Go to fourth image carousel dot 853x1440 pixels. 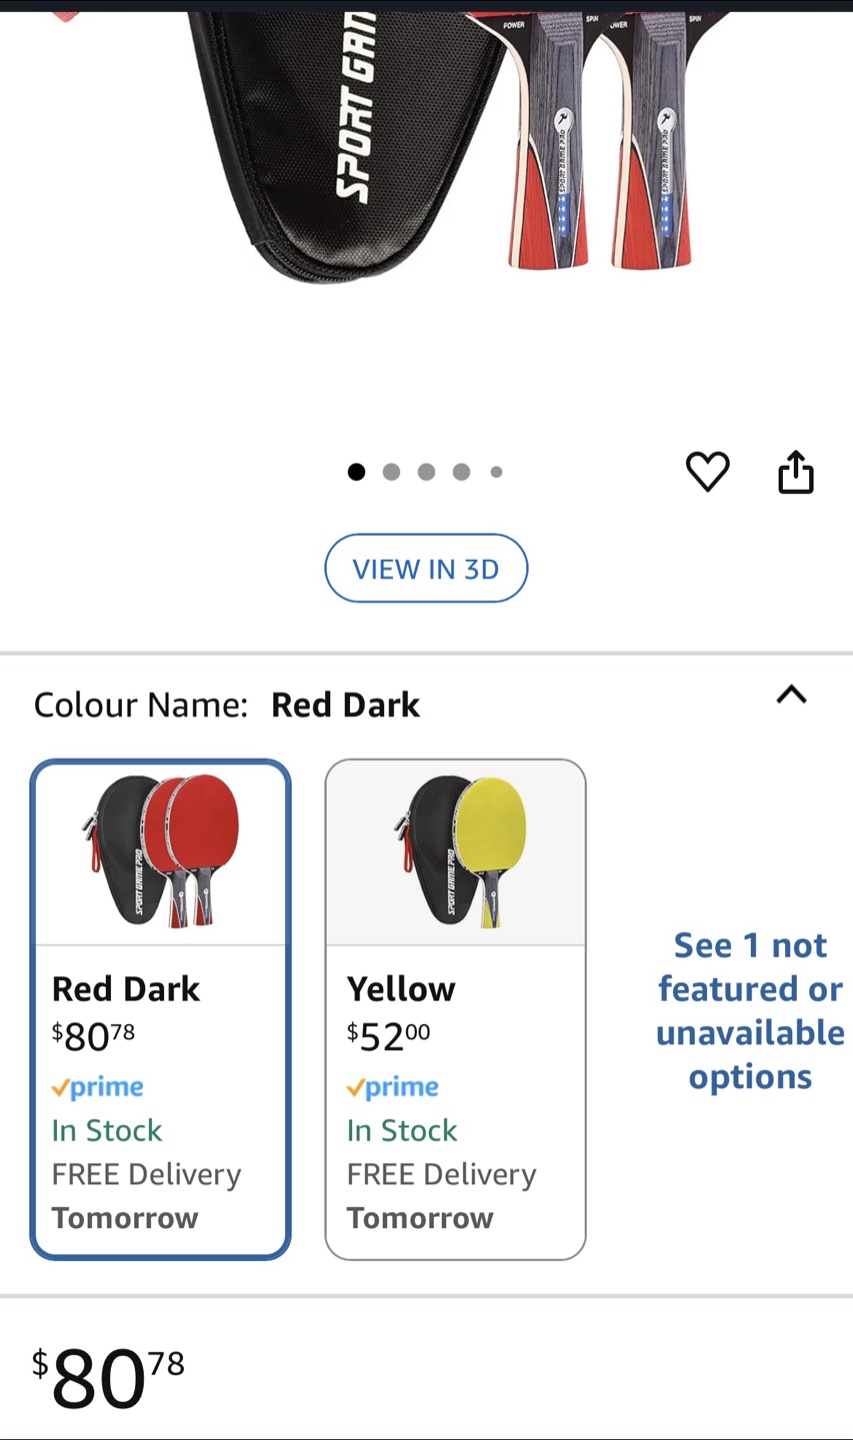pyautogui.click(x=461, y=472)
